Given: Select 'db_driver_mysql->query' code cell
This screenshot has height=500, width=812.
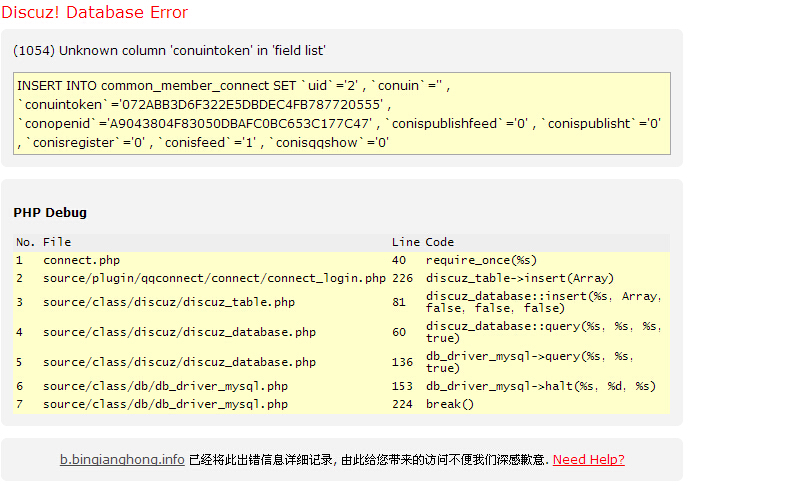Looking at the screenshot, I should [x=530, y=362].
